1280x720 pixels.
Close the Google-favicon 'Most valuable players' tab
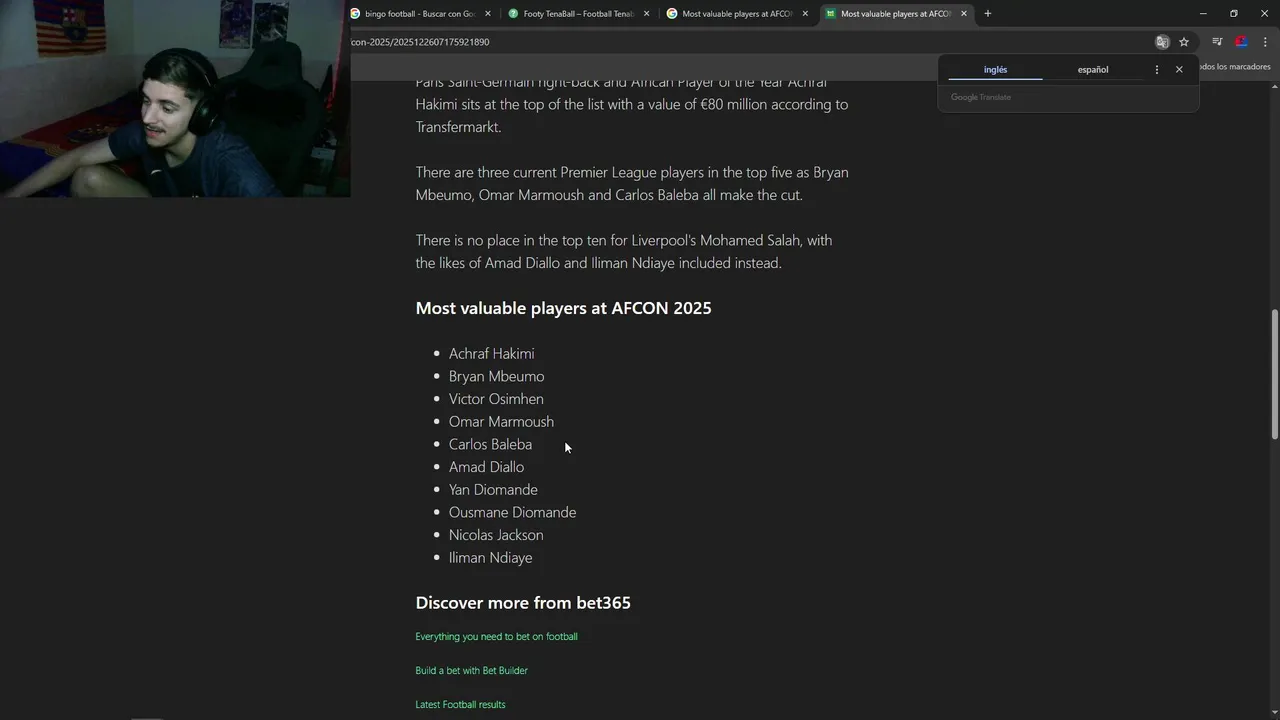[805, 14]
